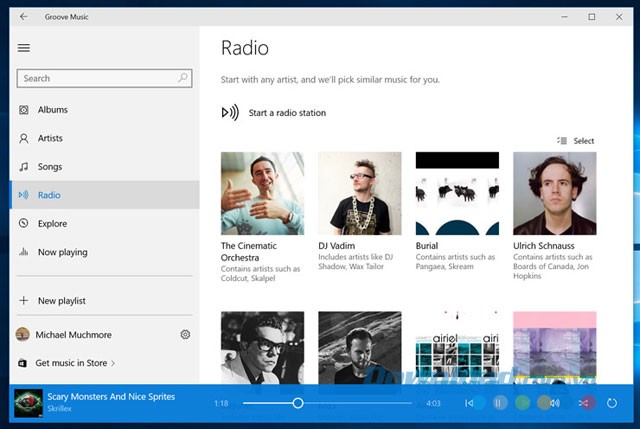Open the DJ Vadim radio station thumbnail
Image resolution: width=640 pixels, height=429 pixels.
(359, 193)
